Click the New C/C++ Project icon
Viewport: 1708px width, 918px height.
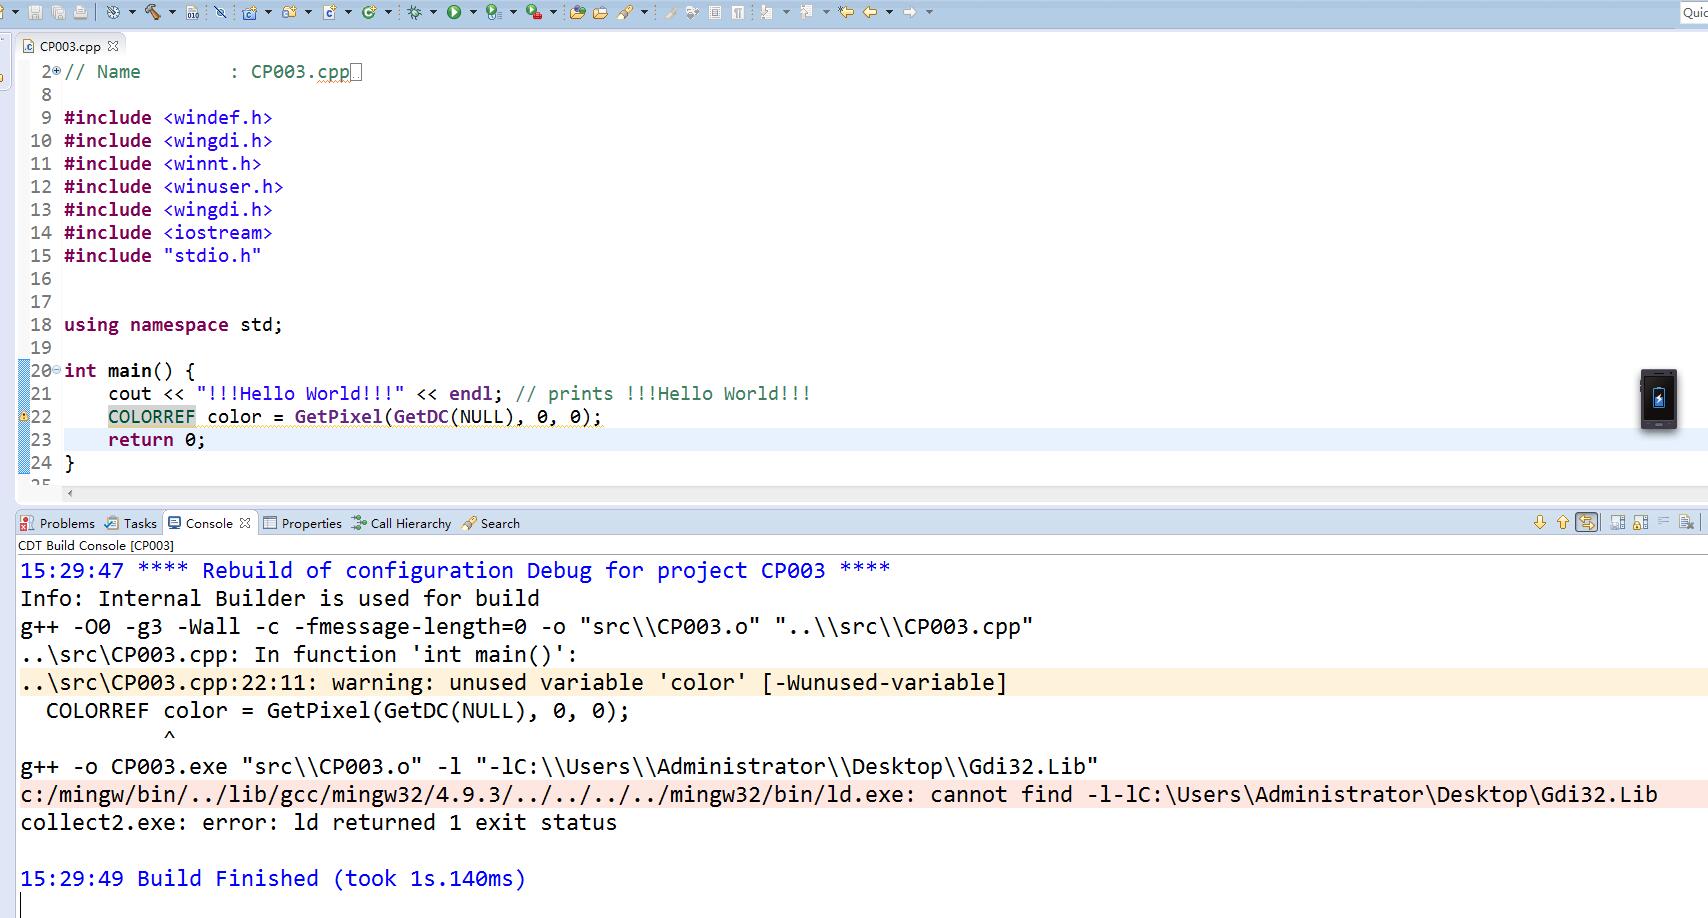click(x=249, y=12)
